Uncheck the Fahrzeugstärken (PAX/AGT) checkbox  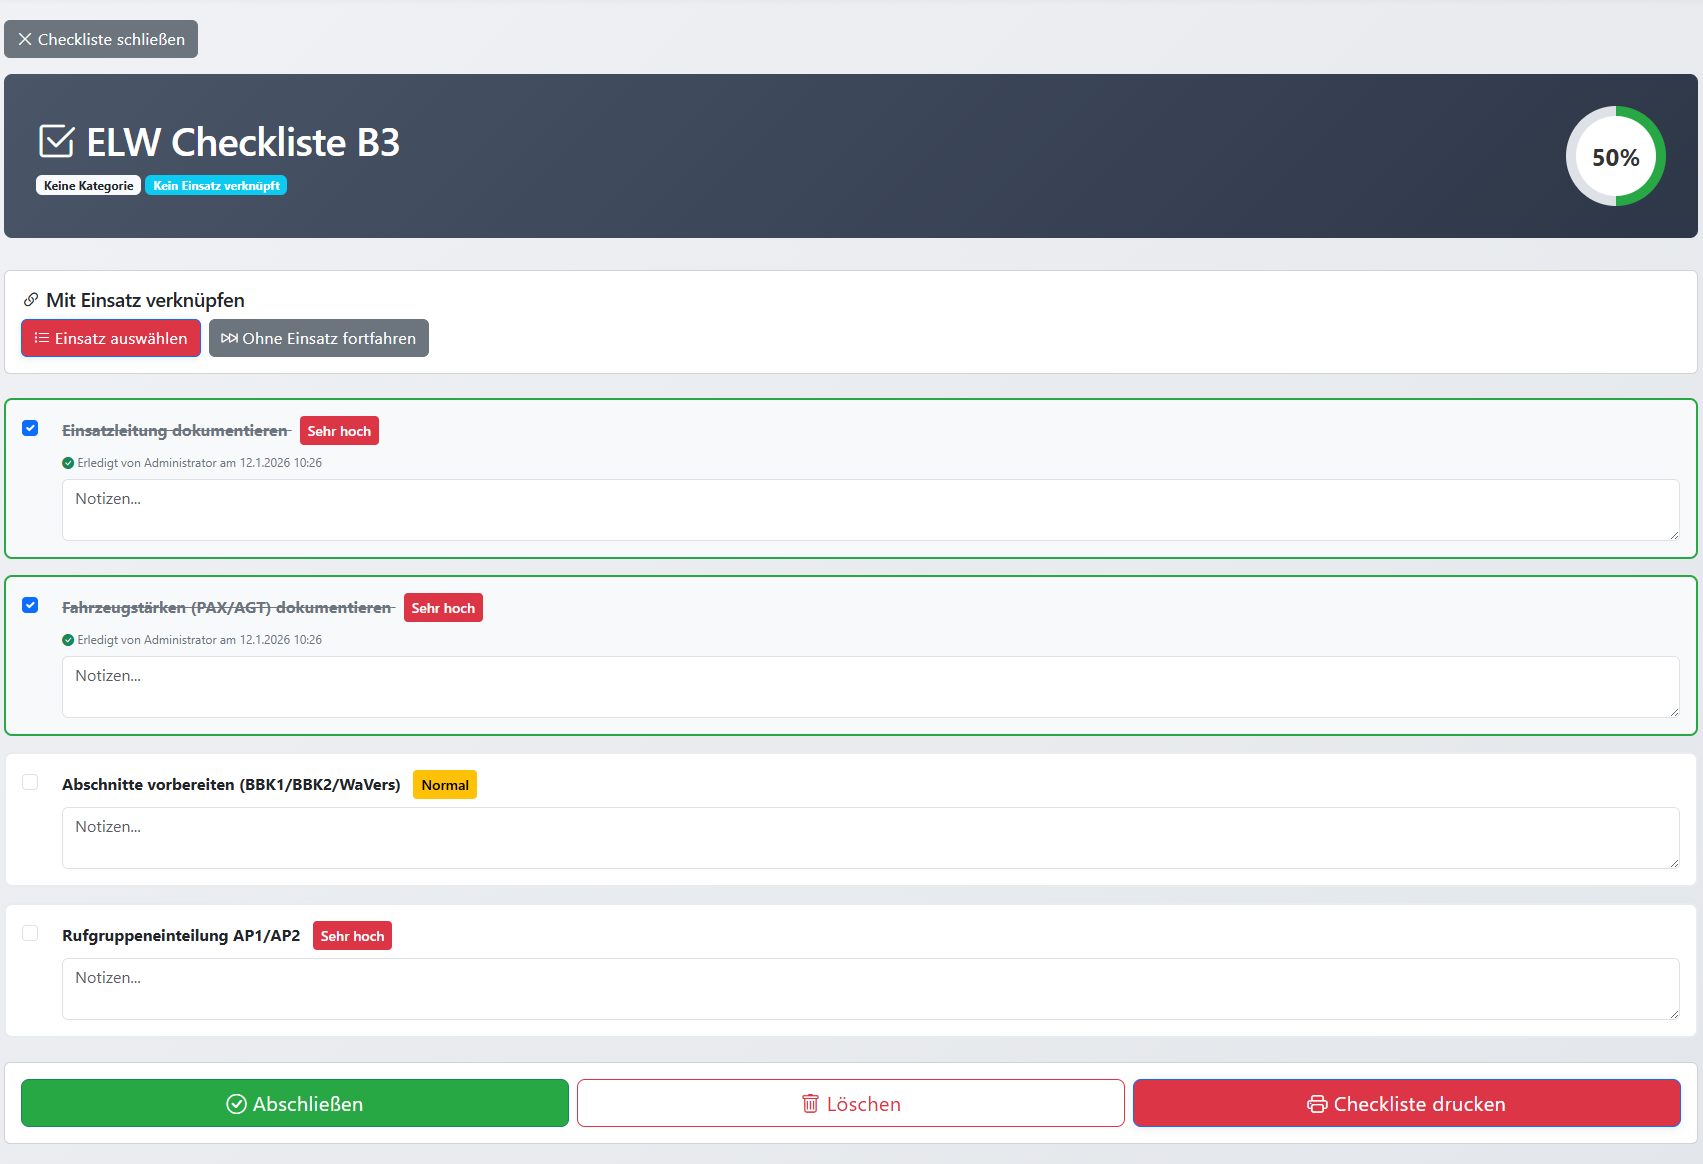(x=30, y=605)
